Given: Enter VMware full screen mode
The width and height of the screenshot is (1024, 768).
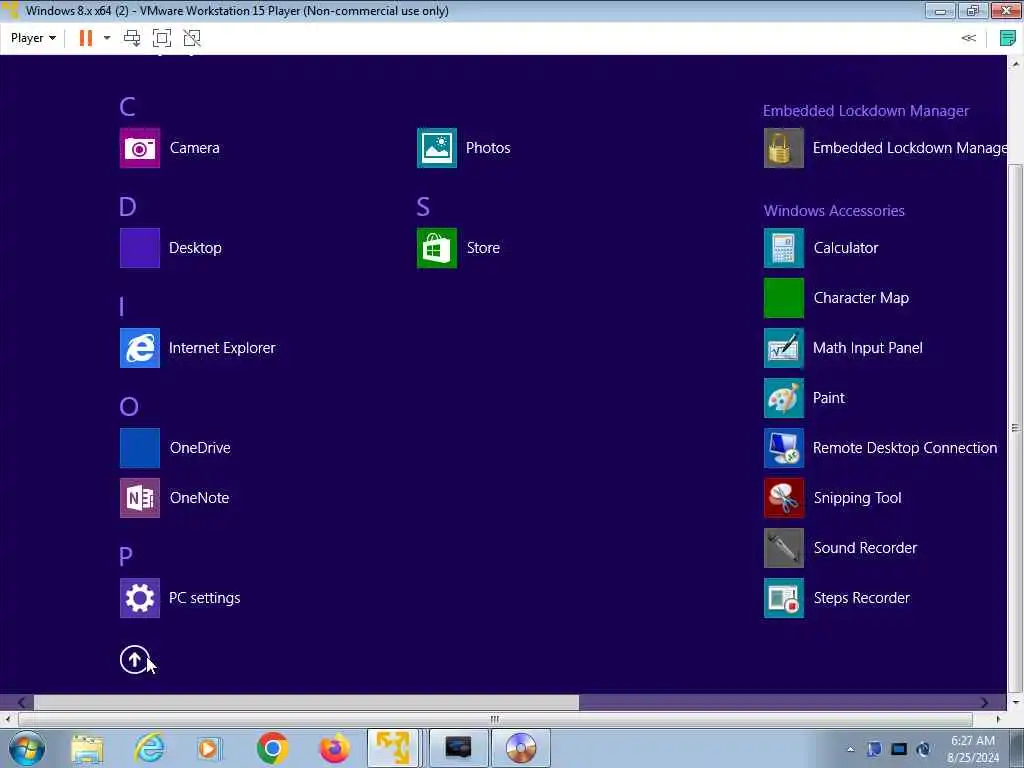Looking at the screenshot, I should 162,38.
